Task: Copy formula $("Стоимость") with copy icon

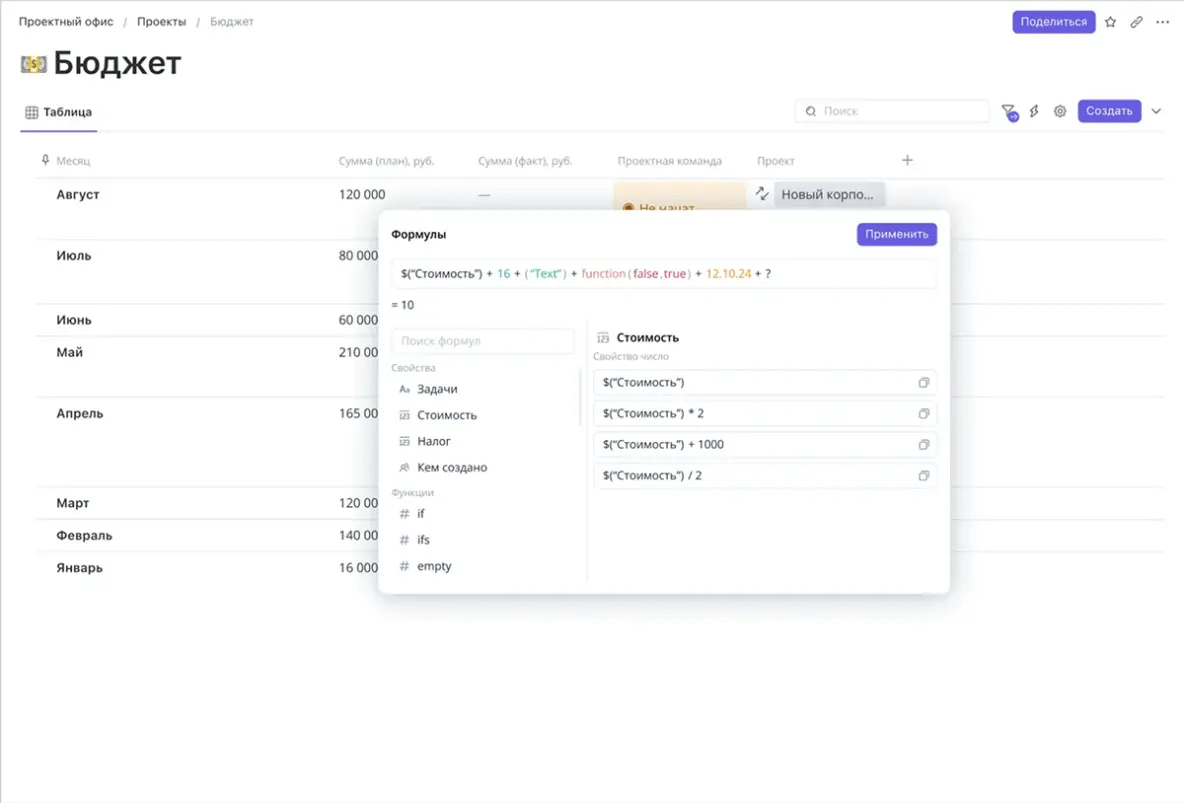Action: coord(923,383)
